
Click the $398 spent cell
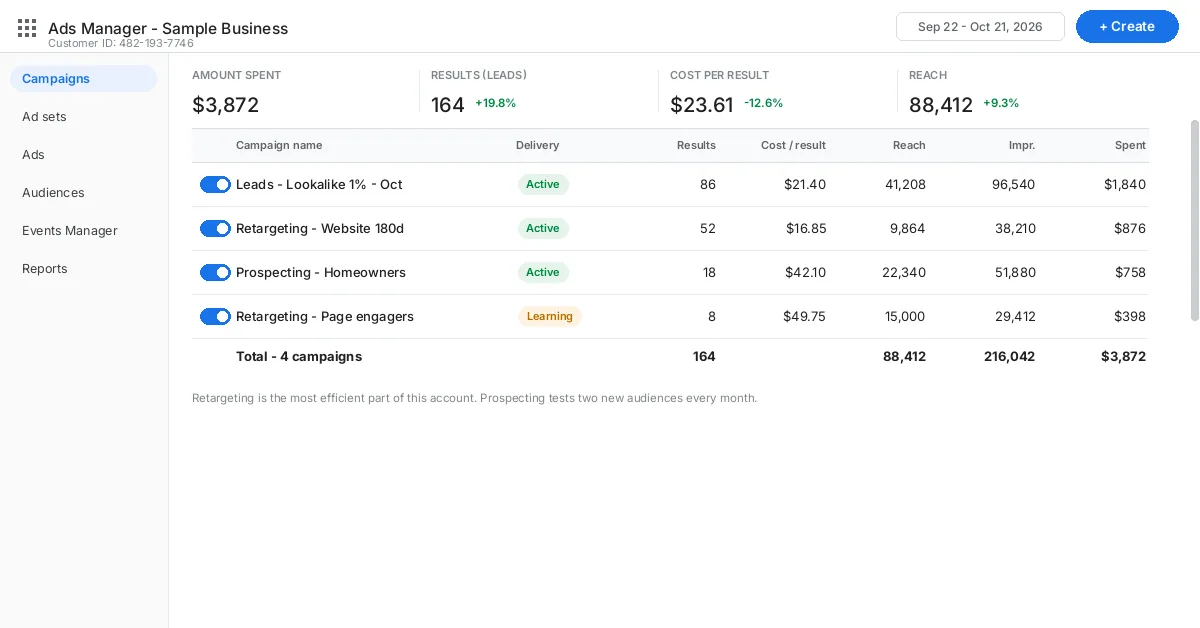pos(1130,317)
